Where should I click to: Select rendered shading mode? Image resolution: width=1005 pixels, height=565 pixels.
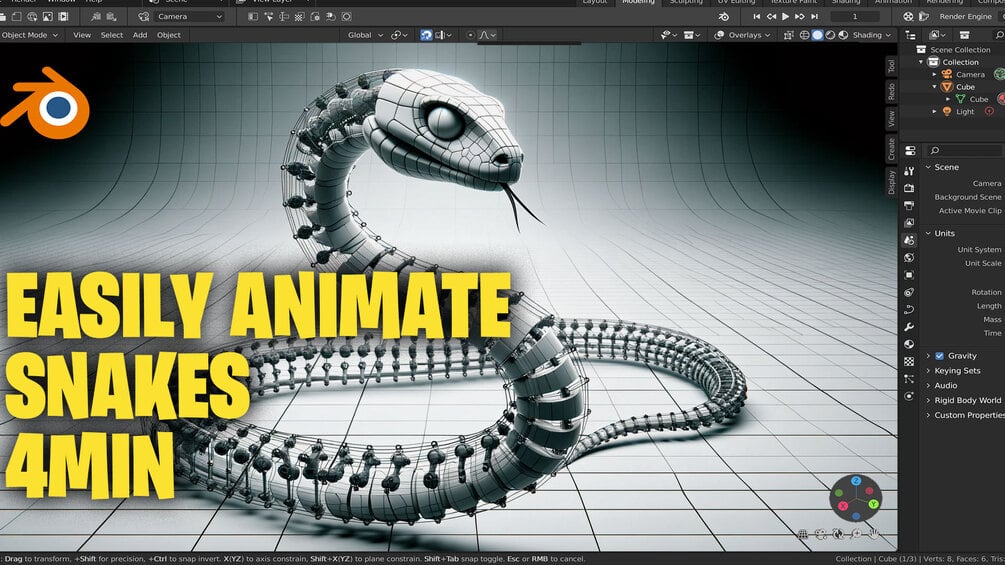click(x=843, y=35)
